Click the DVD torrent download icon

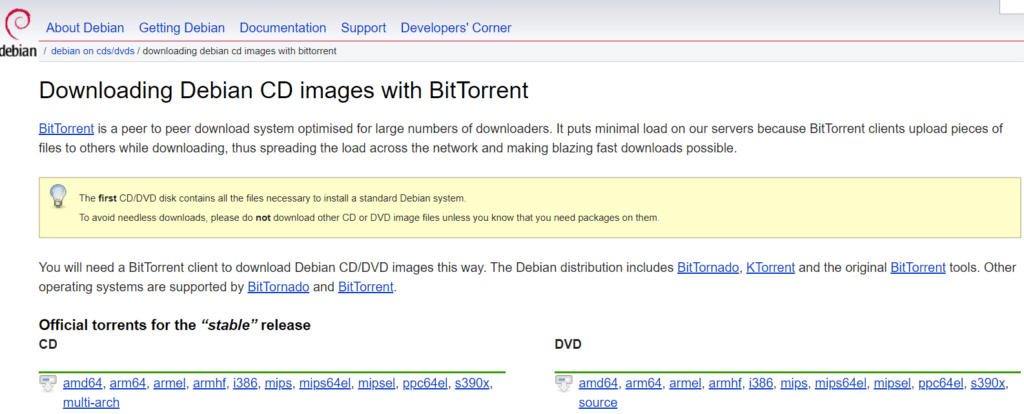563,384
